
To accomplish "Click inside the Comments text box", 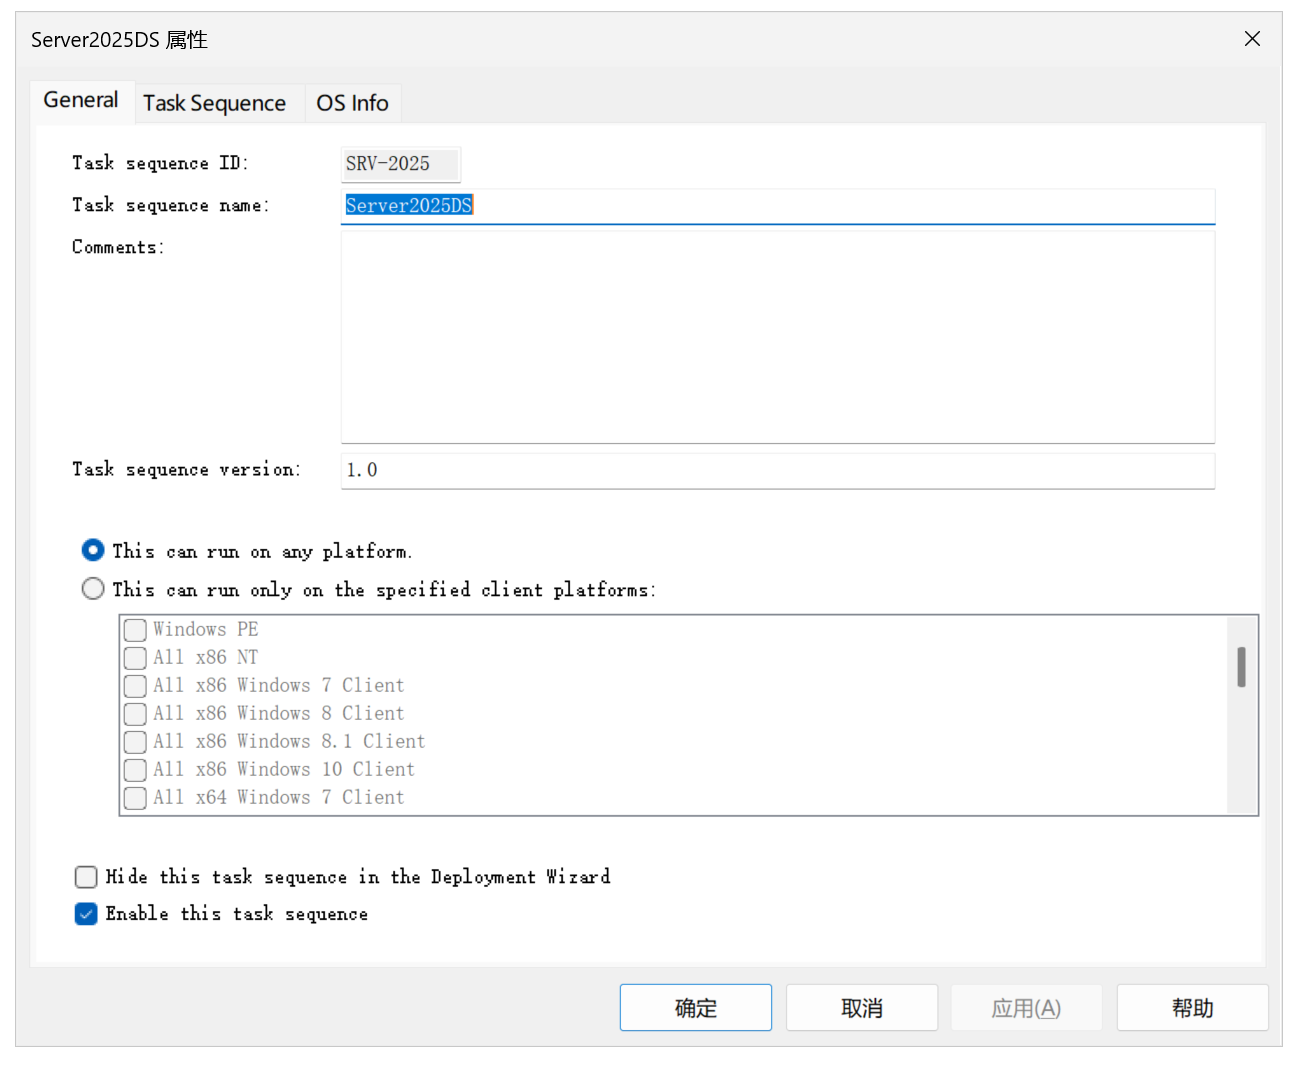I will coord(777,336).
